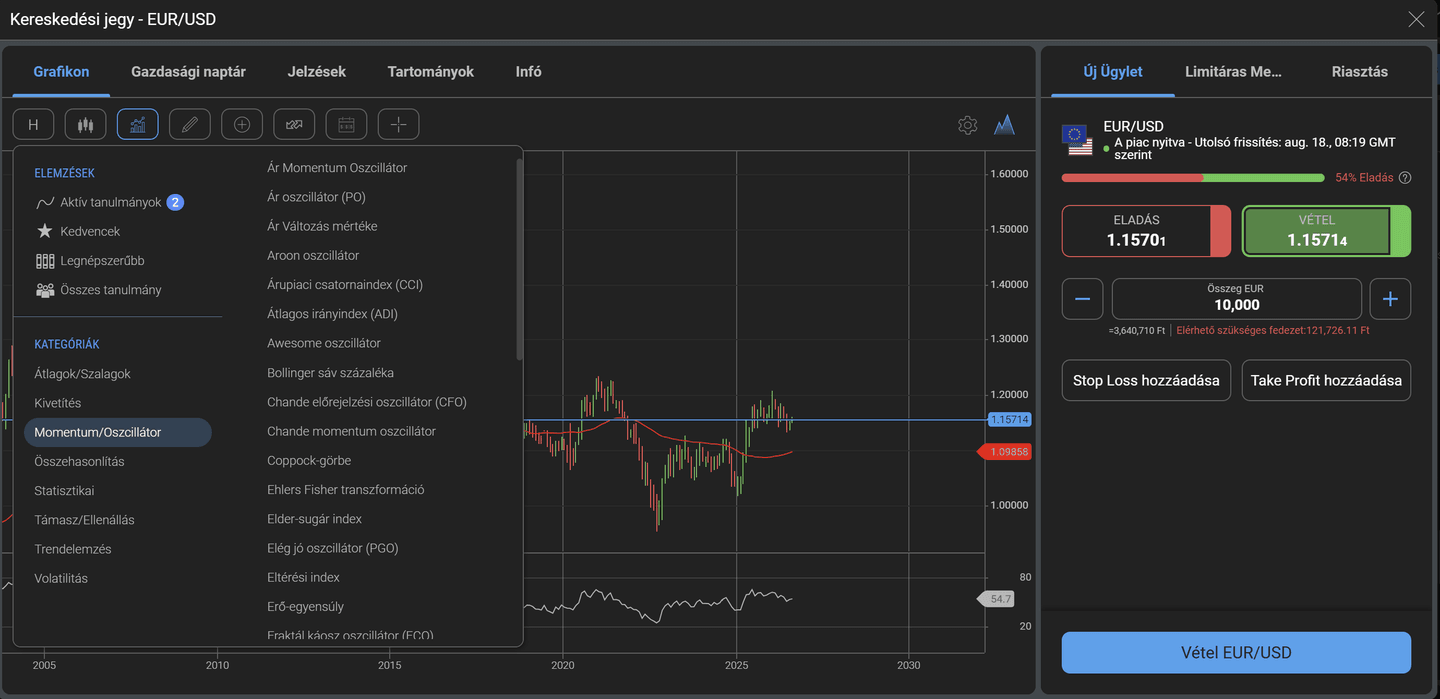Add Ár Változás mértéke study
1440x699 pixels.
coord(322,226)
